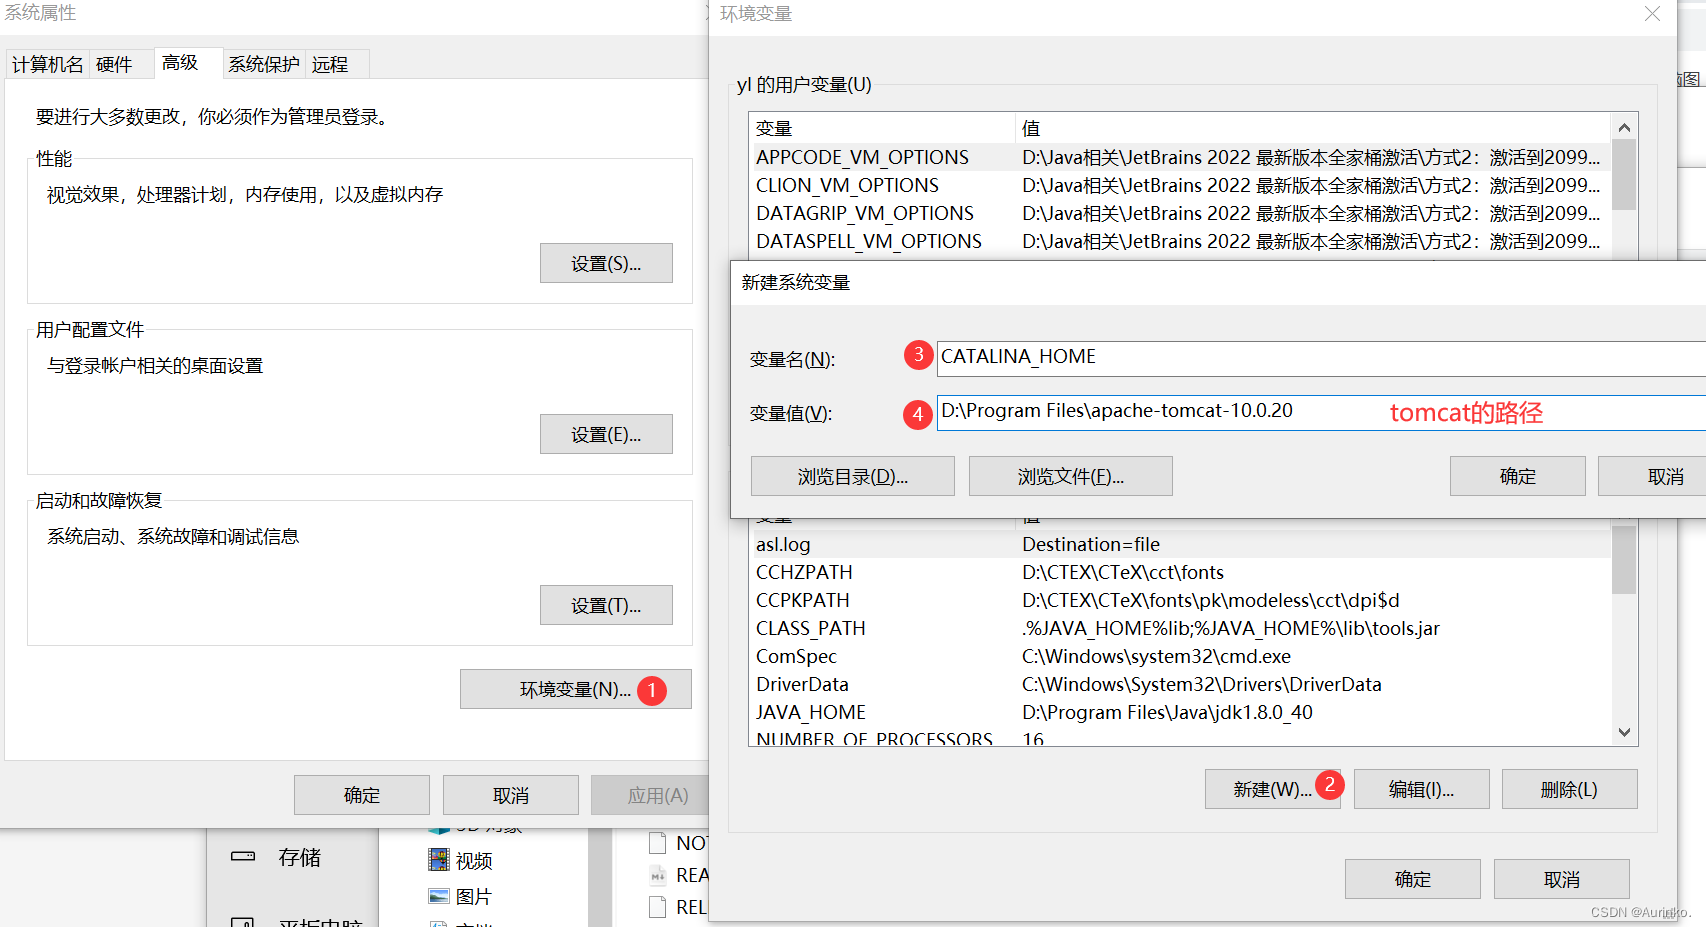Select the CLASS_PATH system variable

click(1181, 628)
